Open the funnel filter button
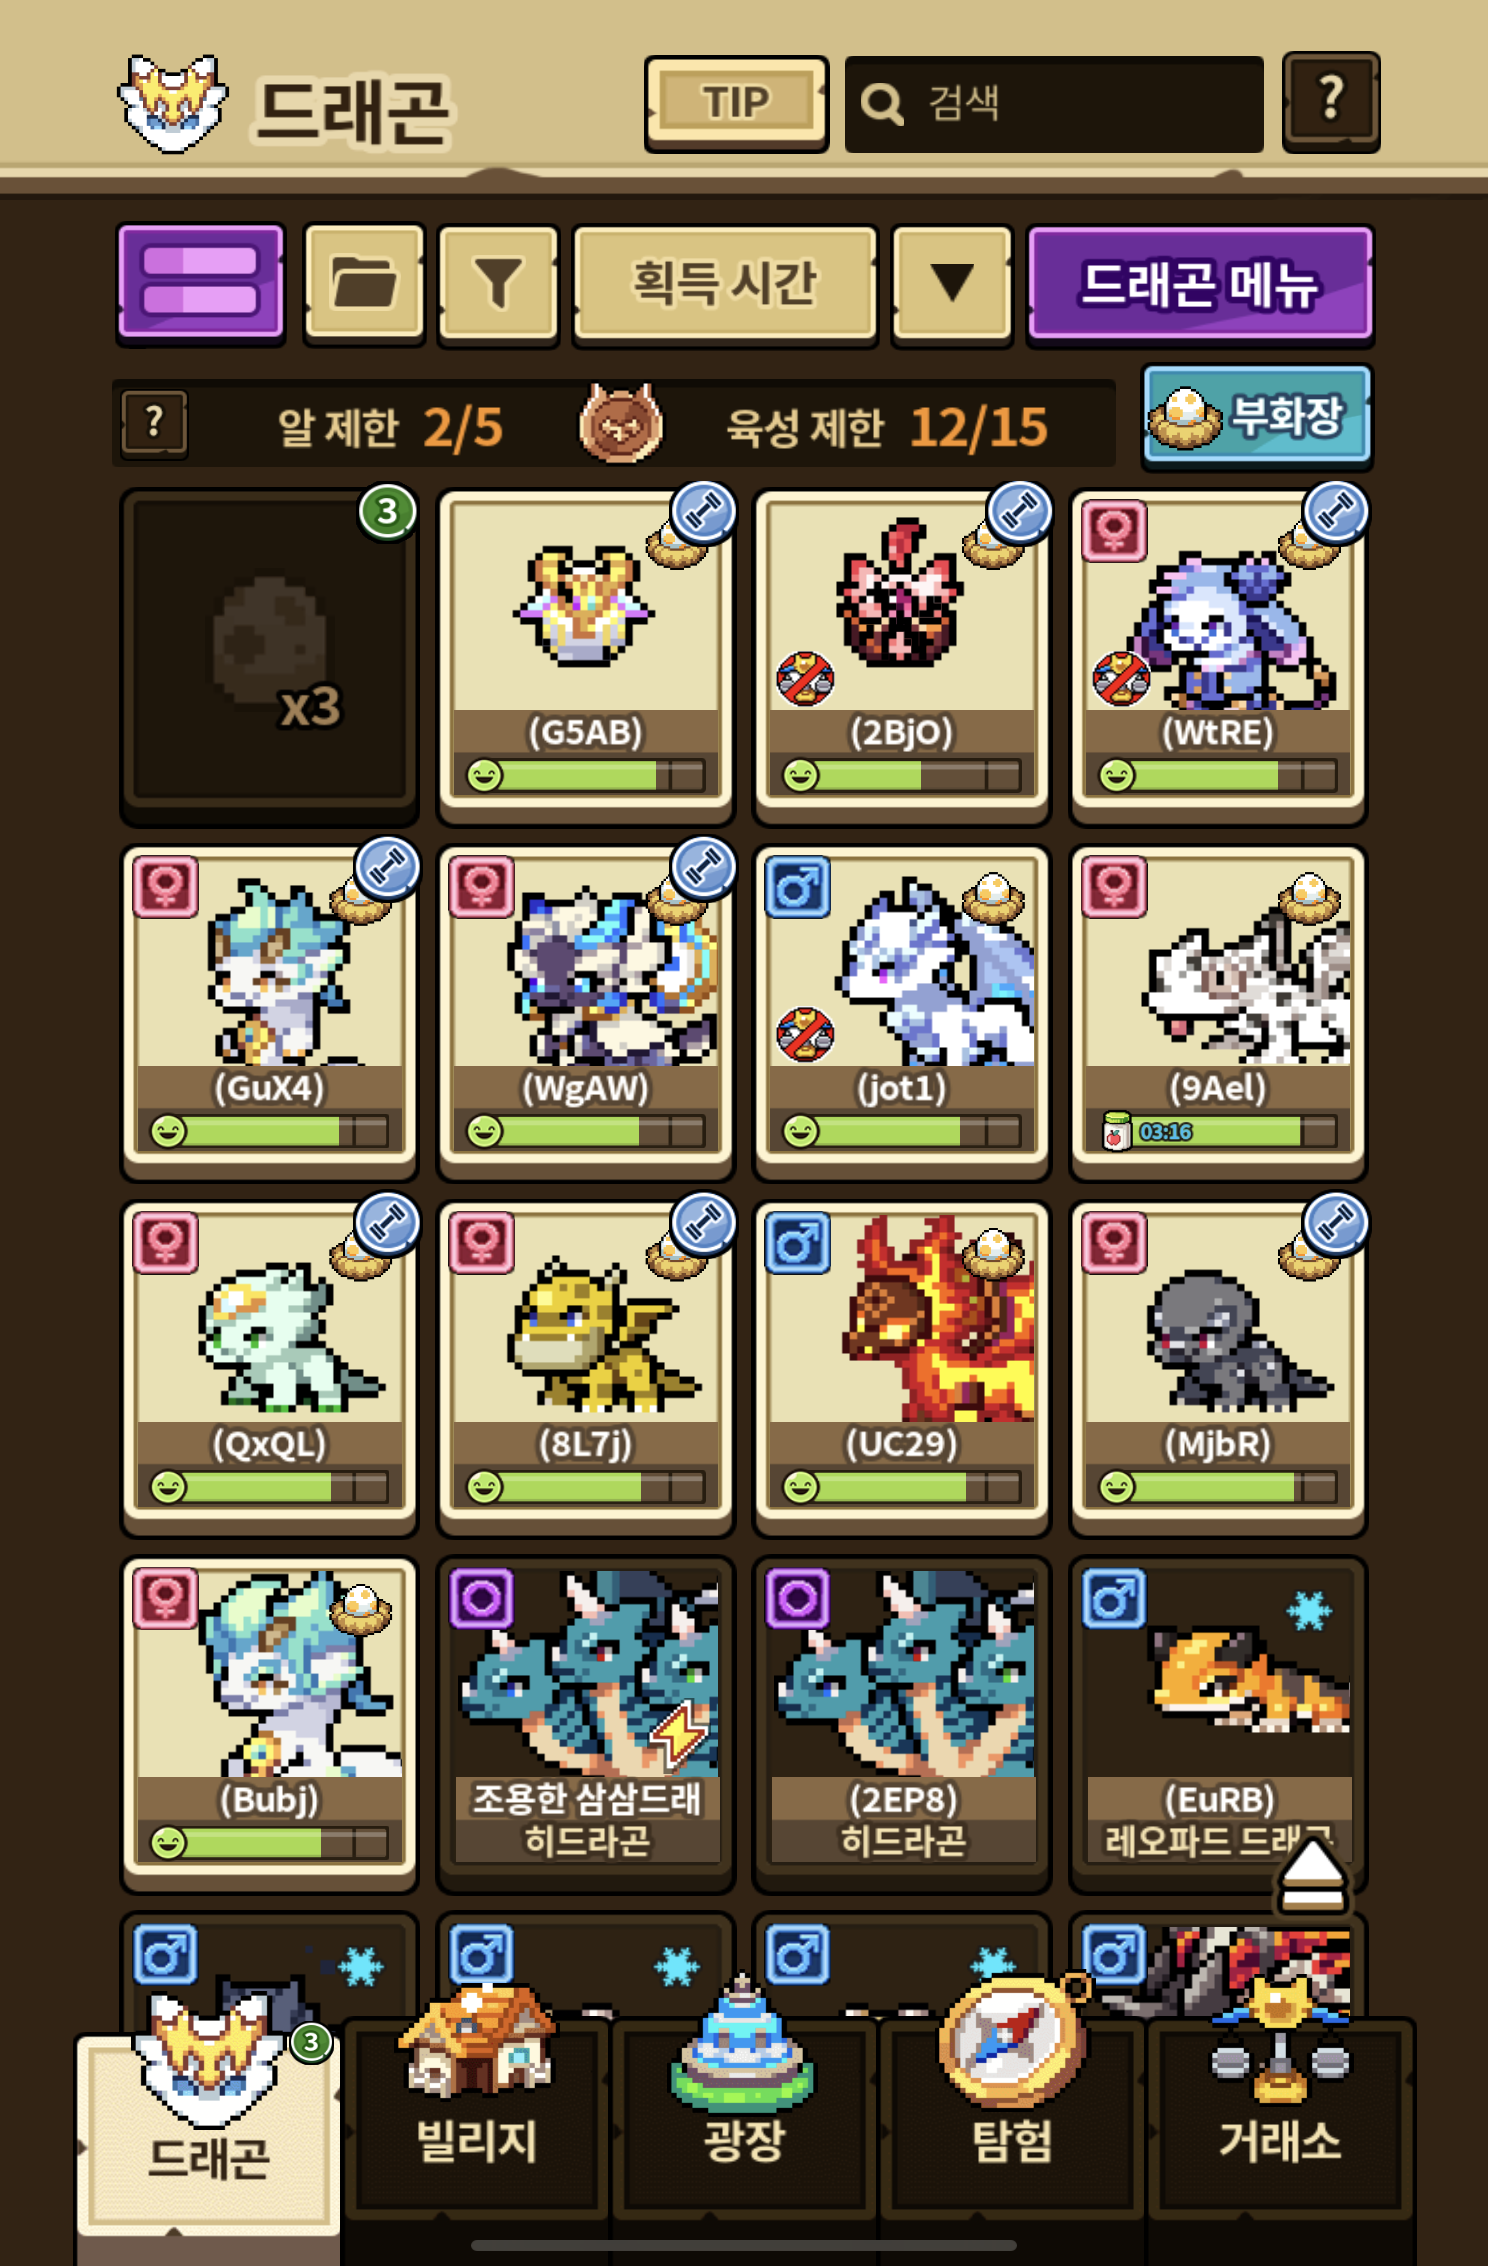The width and height of the screenshot is (1488, 2266). pyautogui.click(x=498, y=283)
